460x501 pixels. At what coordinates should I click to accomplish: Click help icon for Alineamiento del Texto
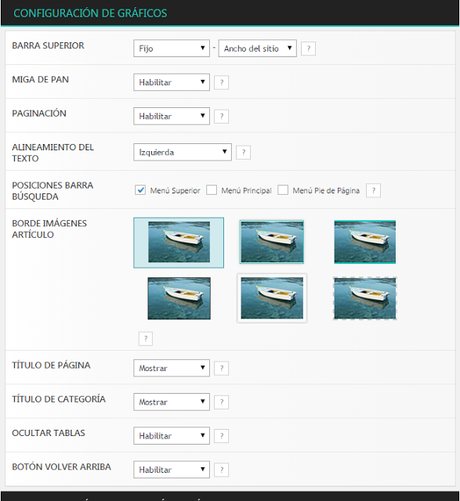point(243,152)
